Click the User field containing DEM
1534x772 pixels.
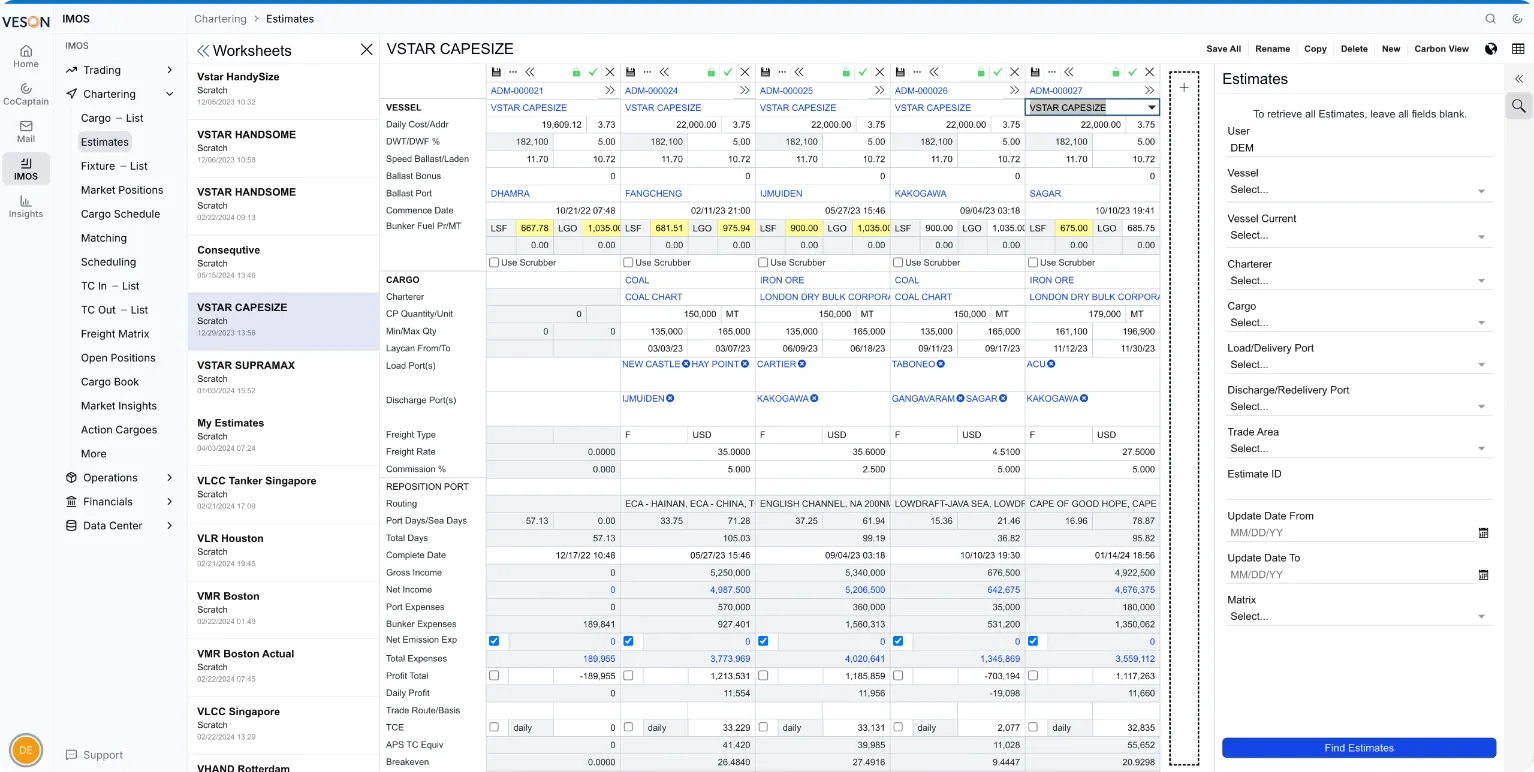click(x=1359, y=148)
